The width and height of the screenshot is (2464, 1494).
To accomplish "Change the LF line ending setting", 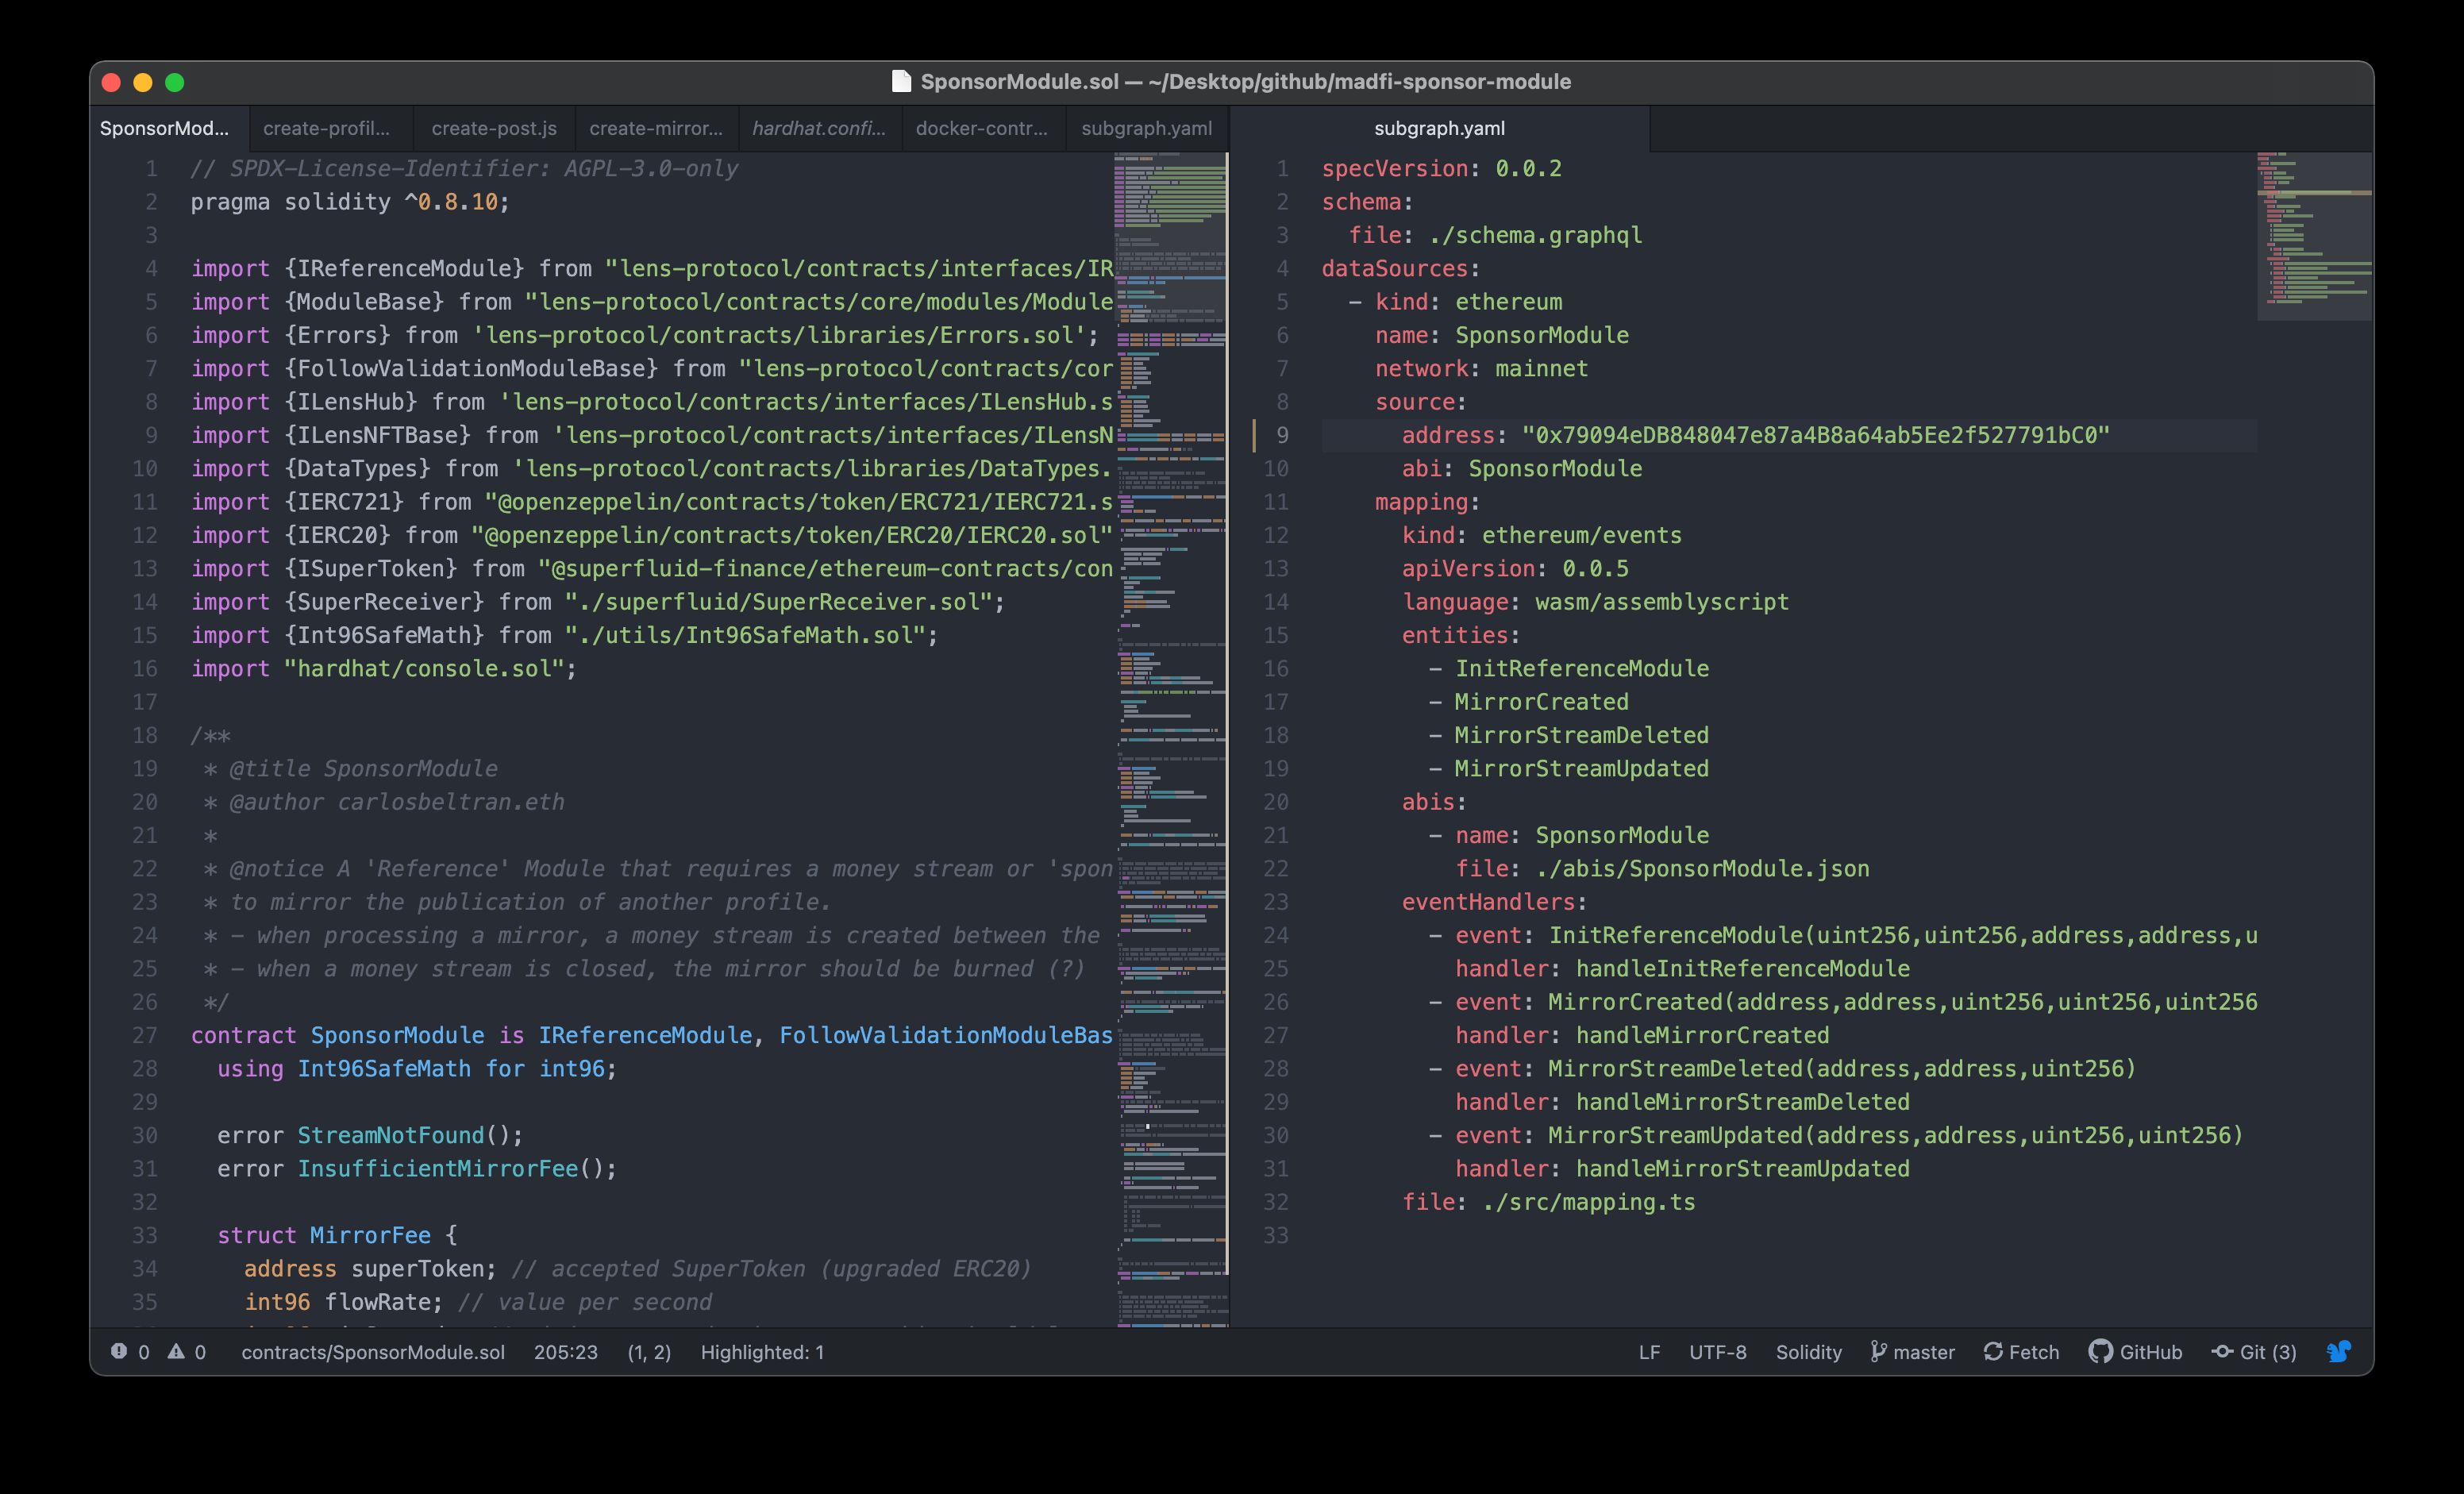I will (x=1649, y=1352).
